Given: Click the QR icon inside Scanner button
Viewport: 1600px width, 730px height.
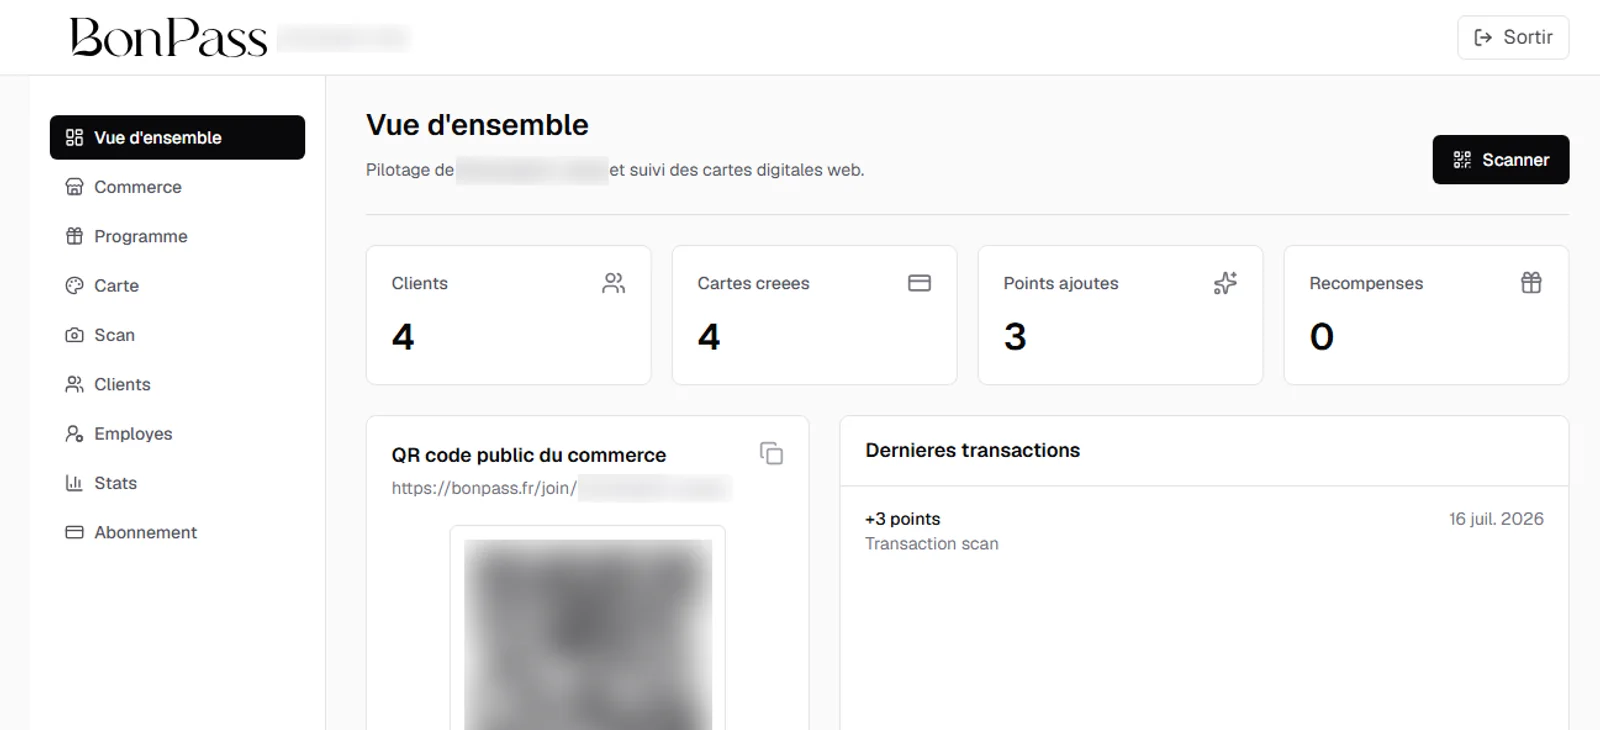Looking at the screenshot, I should coord(1462,160).
